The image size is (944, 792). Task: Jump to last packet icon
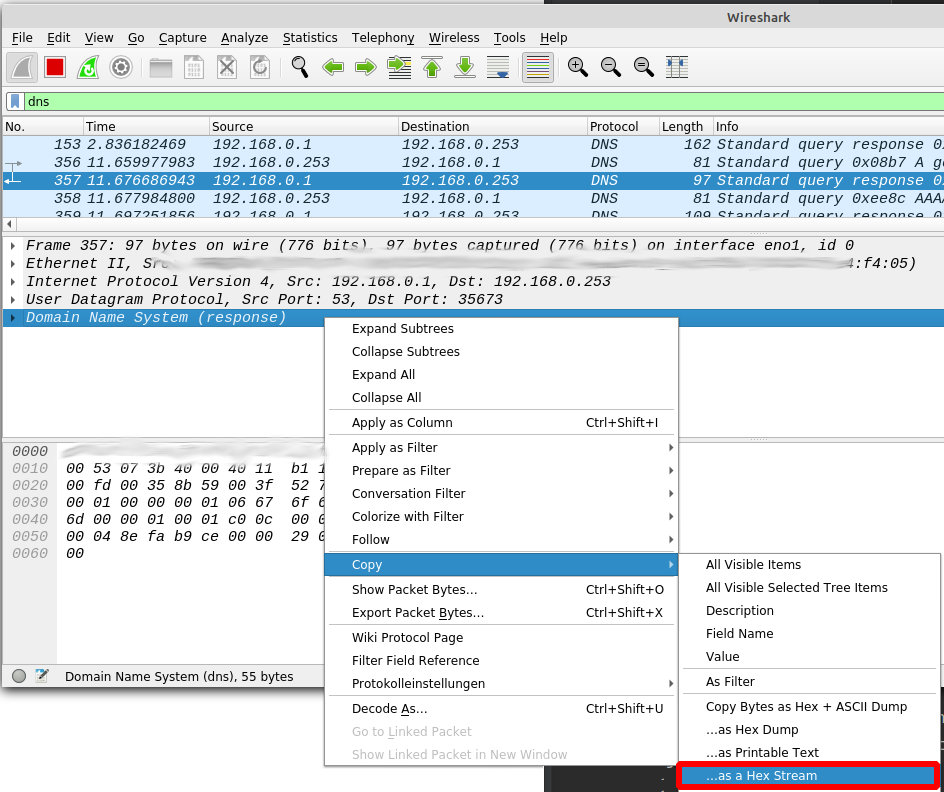coord(465,67)
